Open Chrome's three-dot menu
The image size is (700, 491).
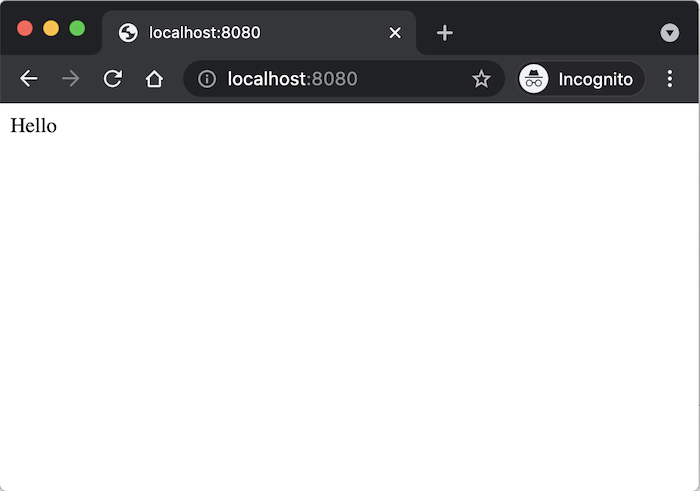pyautogui.click(x=670, y=79)
